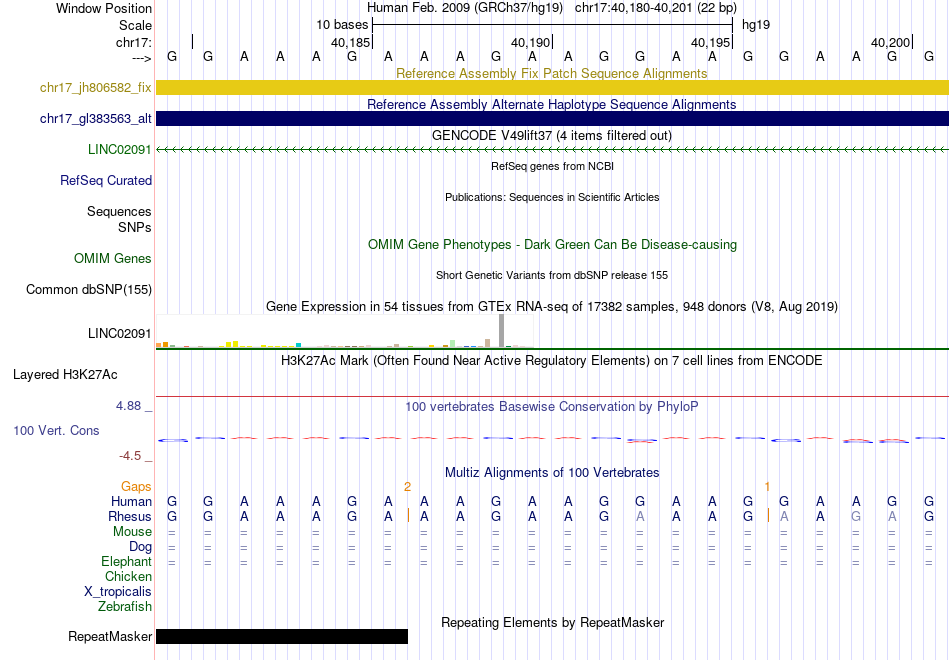Click the 10 bases scale bar label
The height and width of the screenshot is (660, 950).
[x=342, y=25]
